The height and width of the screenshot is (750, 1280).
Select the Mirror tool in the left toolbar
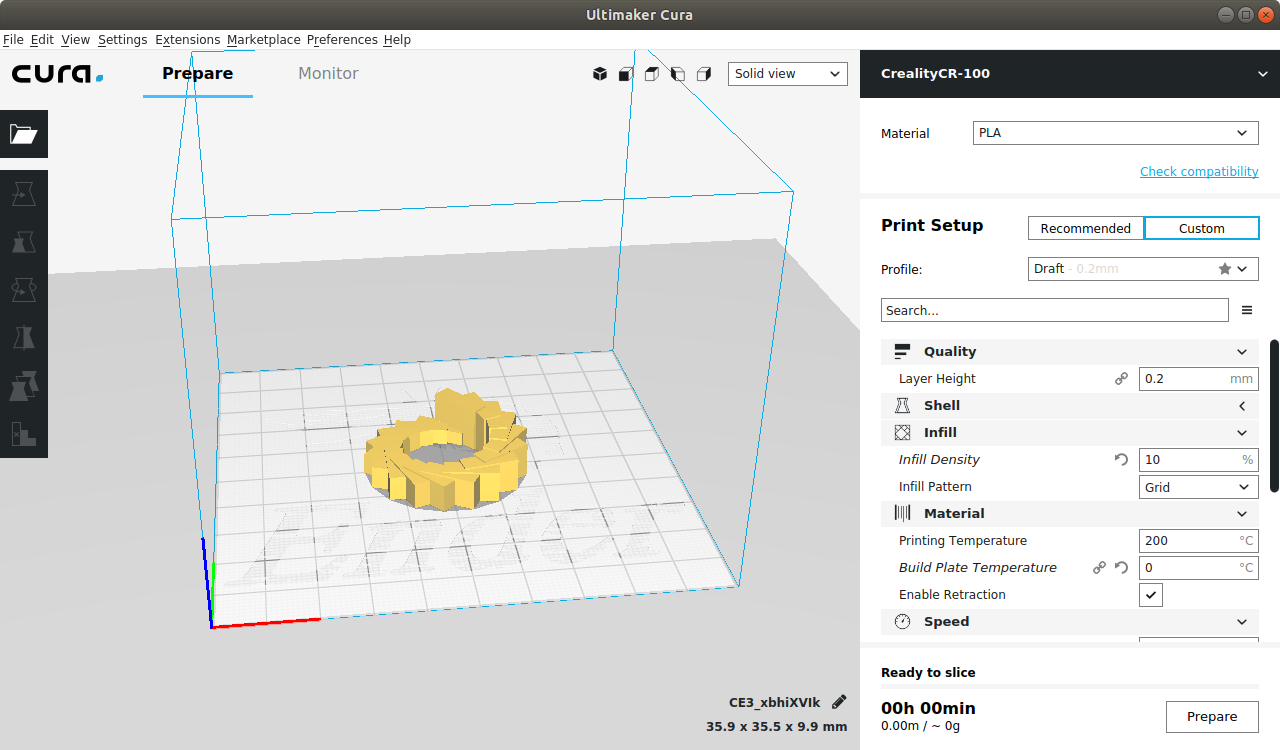pyautogui.click(x=24, y=337)
